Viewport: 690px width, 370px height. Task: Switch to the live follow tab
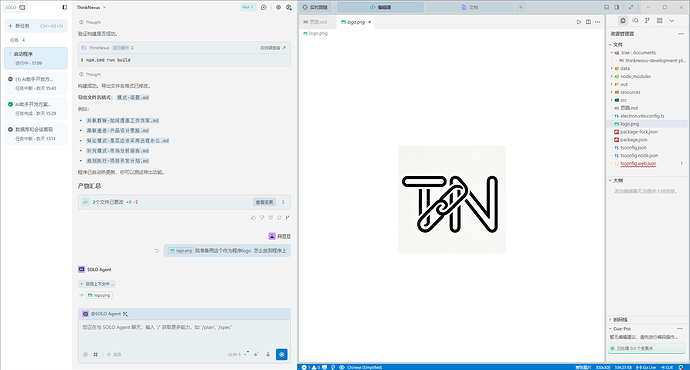tap(316, 7)
